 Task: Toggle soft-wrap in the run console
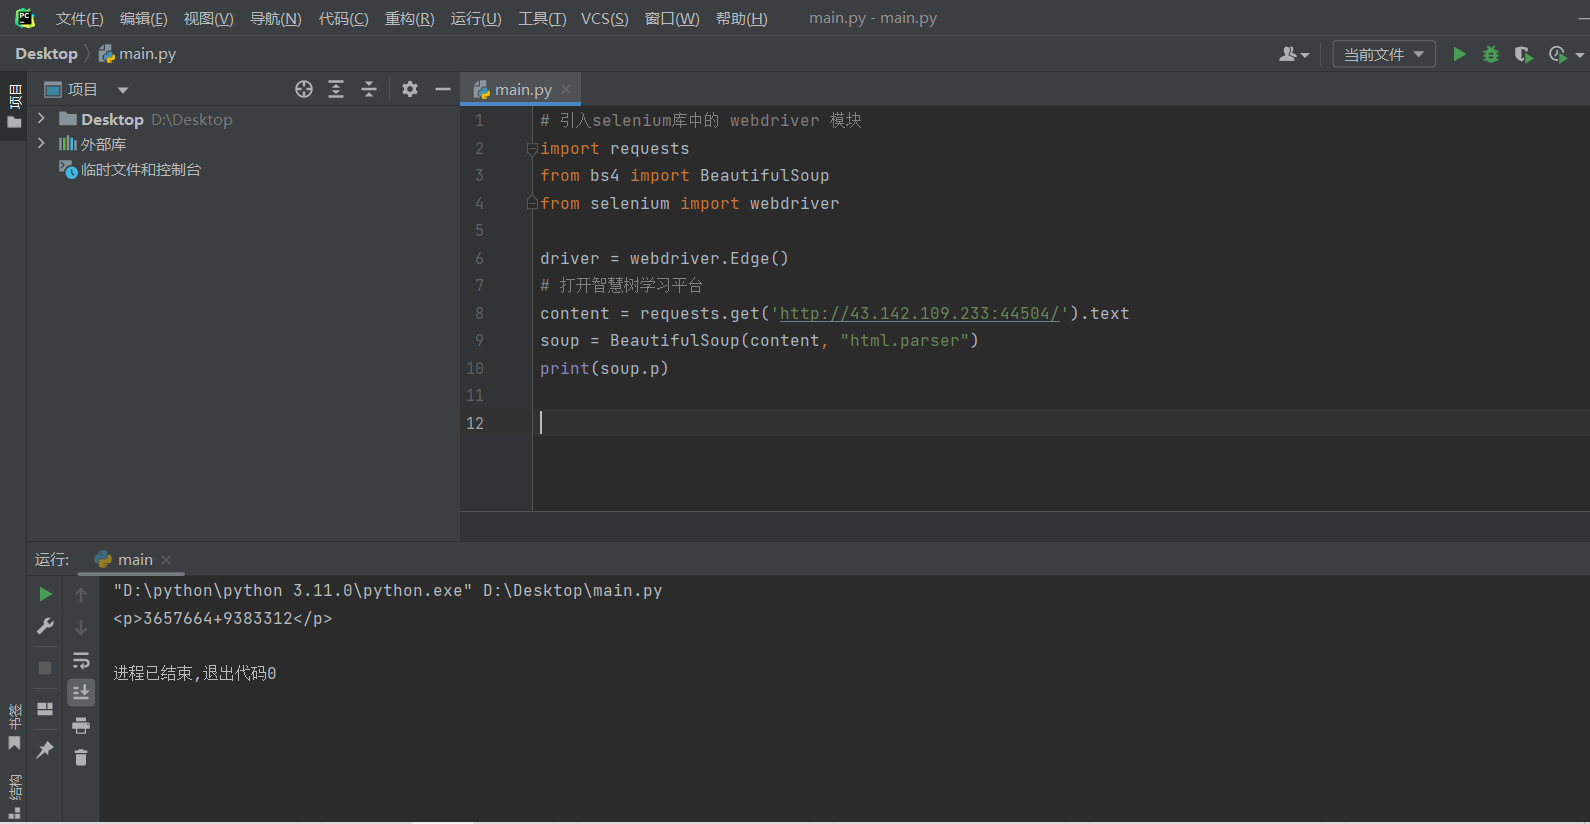[81, 660]
